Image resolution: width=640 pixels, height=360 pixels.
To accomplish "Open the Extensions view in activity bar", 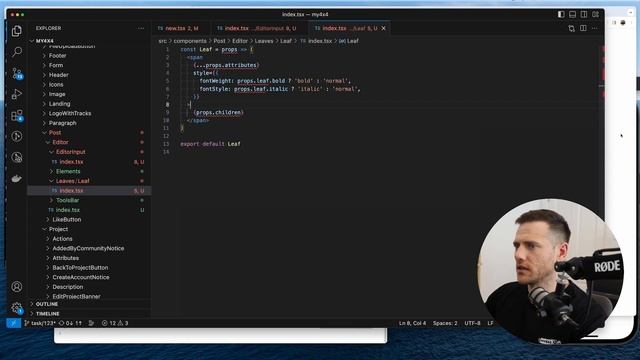I will [17, 116].
